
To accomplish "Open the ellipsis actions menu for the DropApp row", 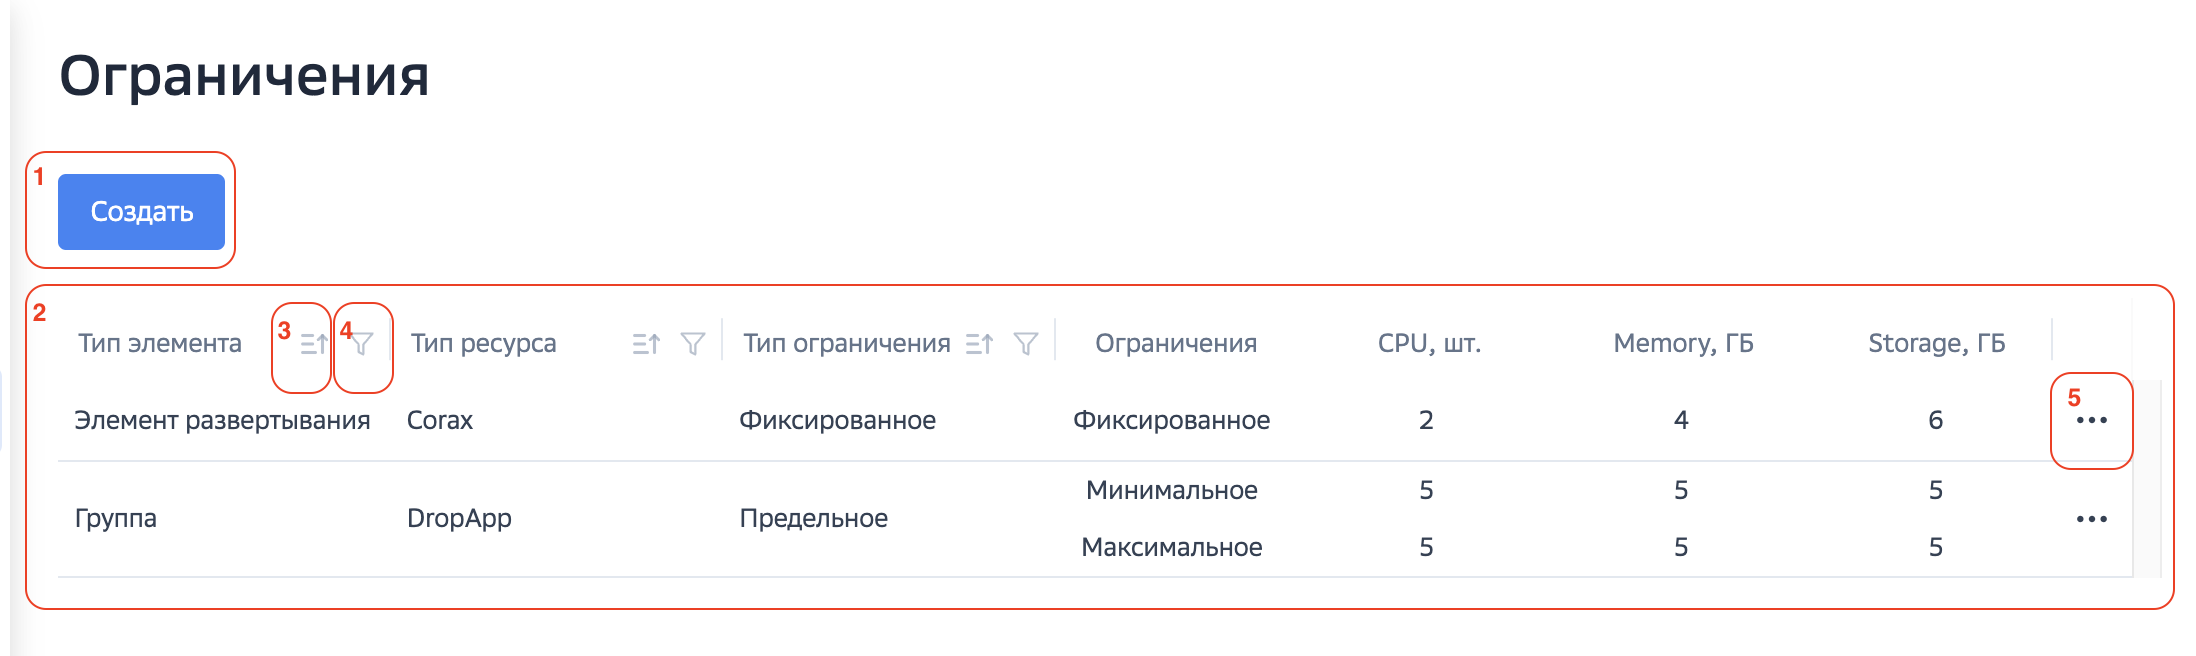I will pyautogui.click(x=2093, y=518).
